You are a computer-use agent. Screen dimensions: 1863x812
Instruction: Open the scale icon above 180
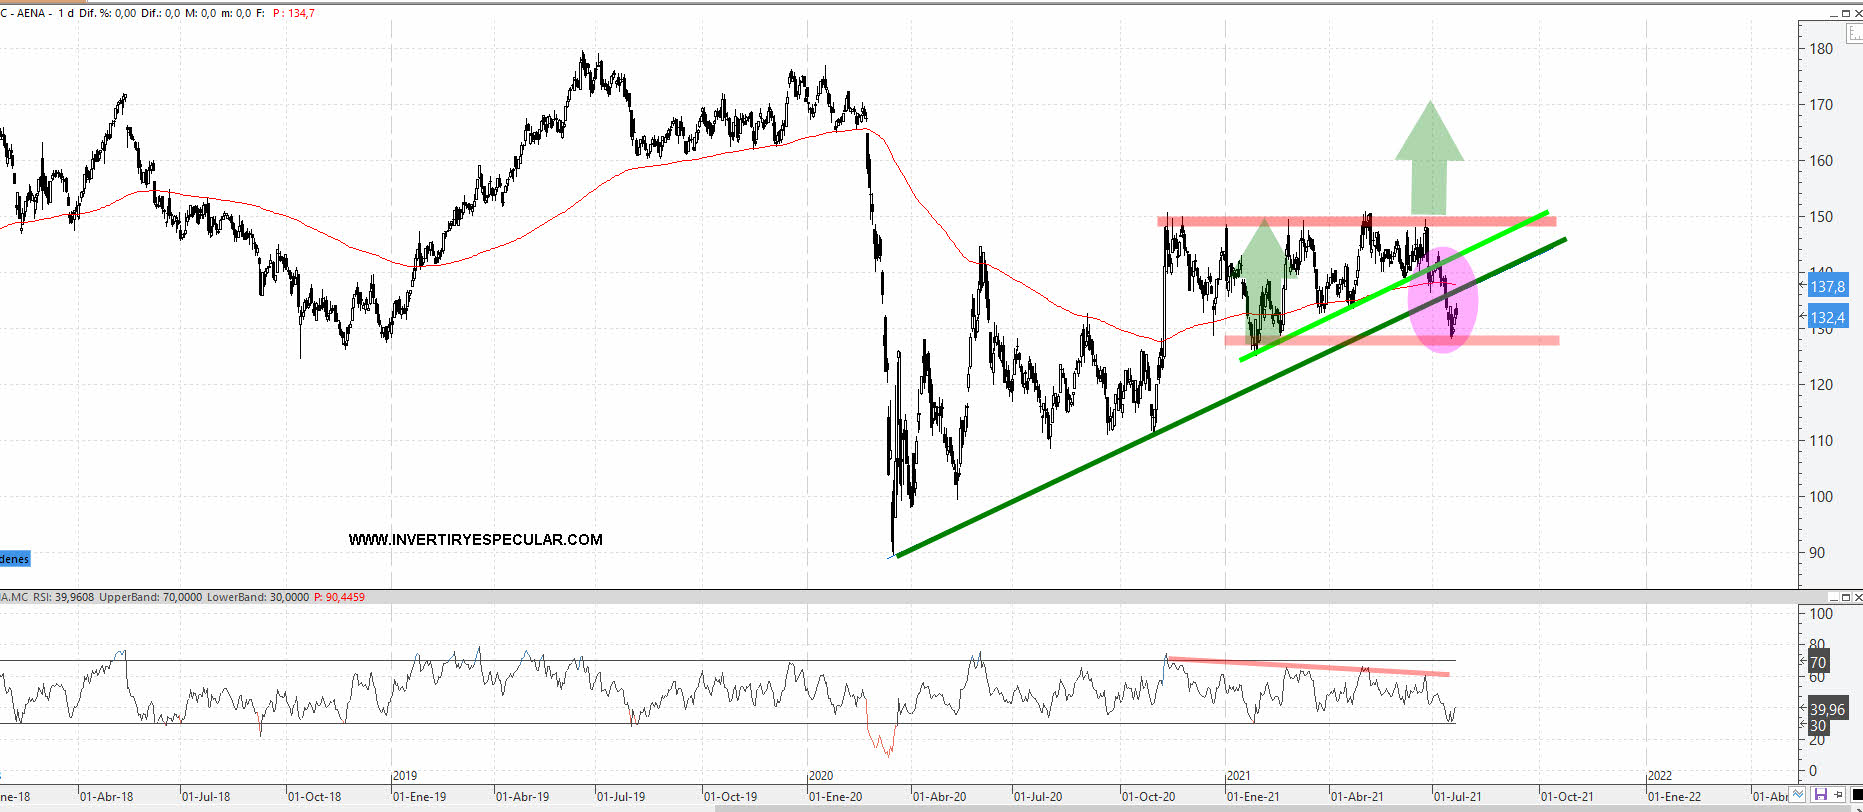tap(1854, 33)
